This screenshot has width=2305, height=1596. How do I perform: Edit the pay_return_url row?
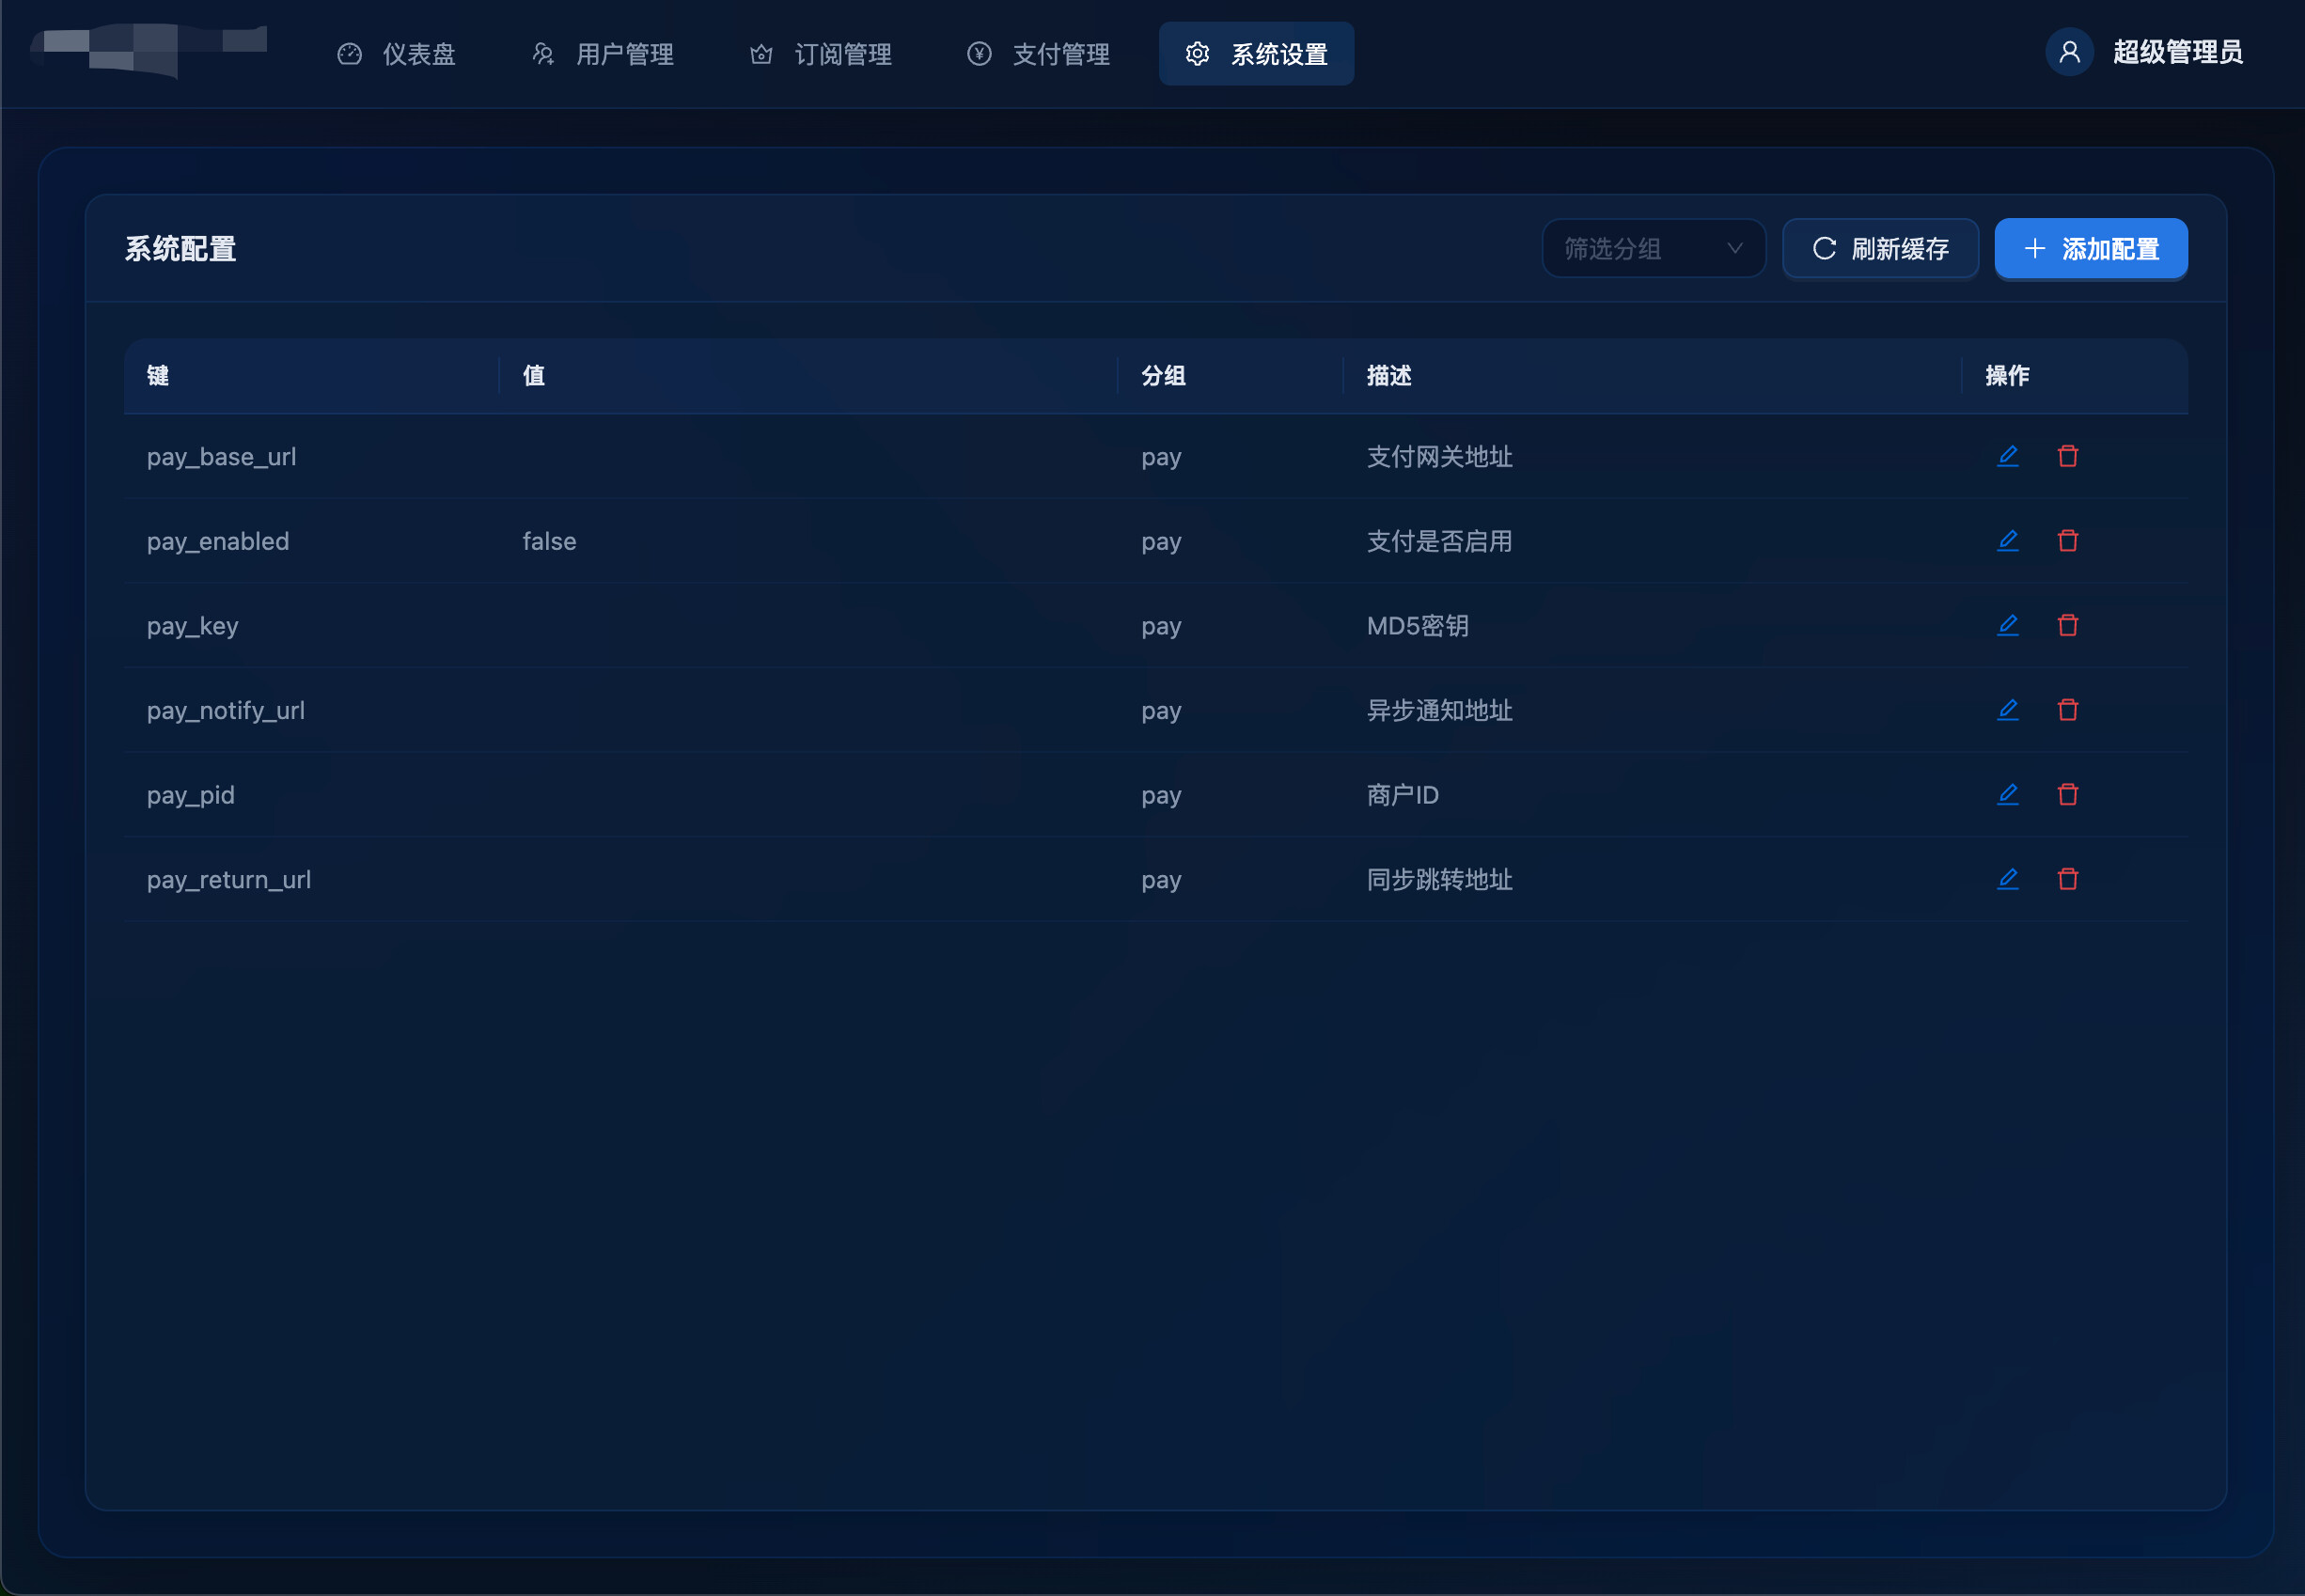pos(2007,879)
